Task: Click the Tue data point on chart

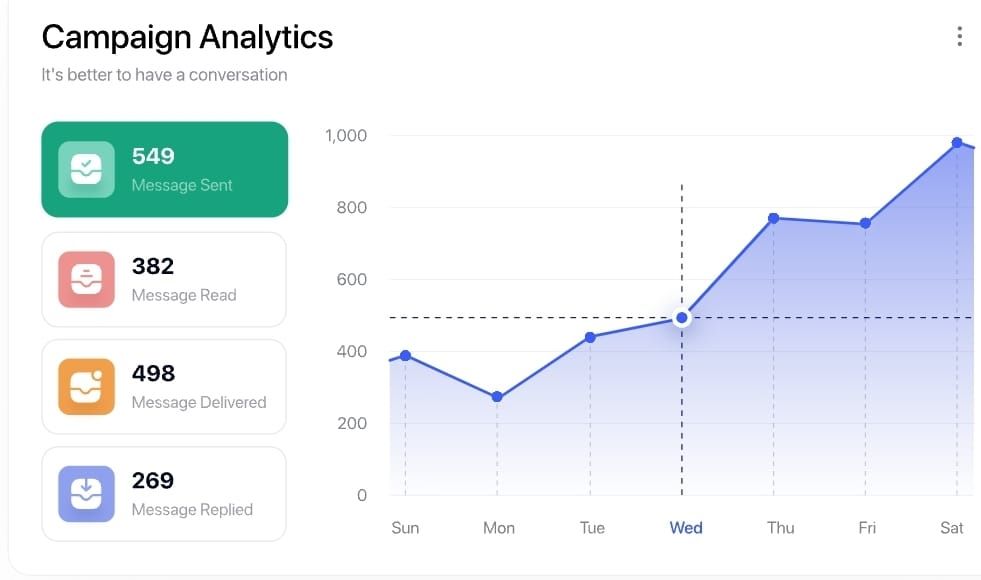Action: [x=590, y=337]
